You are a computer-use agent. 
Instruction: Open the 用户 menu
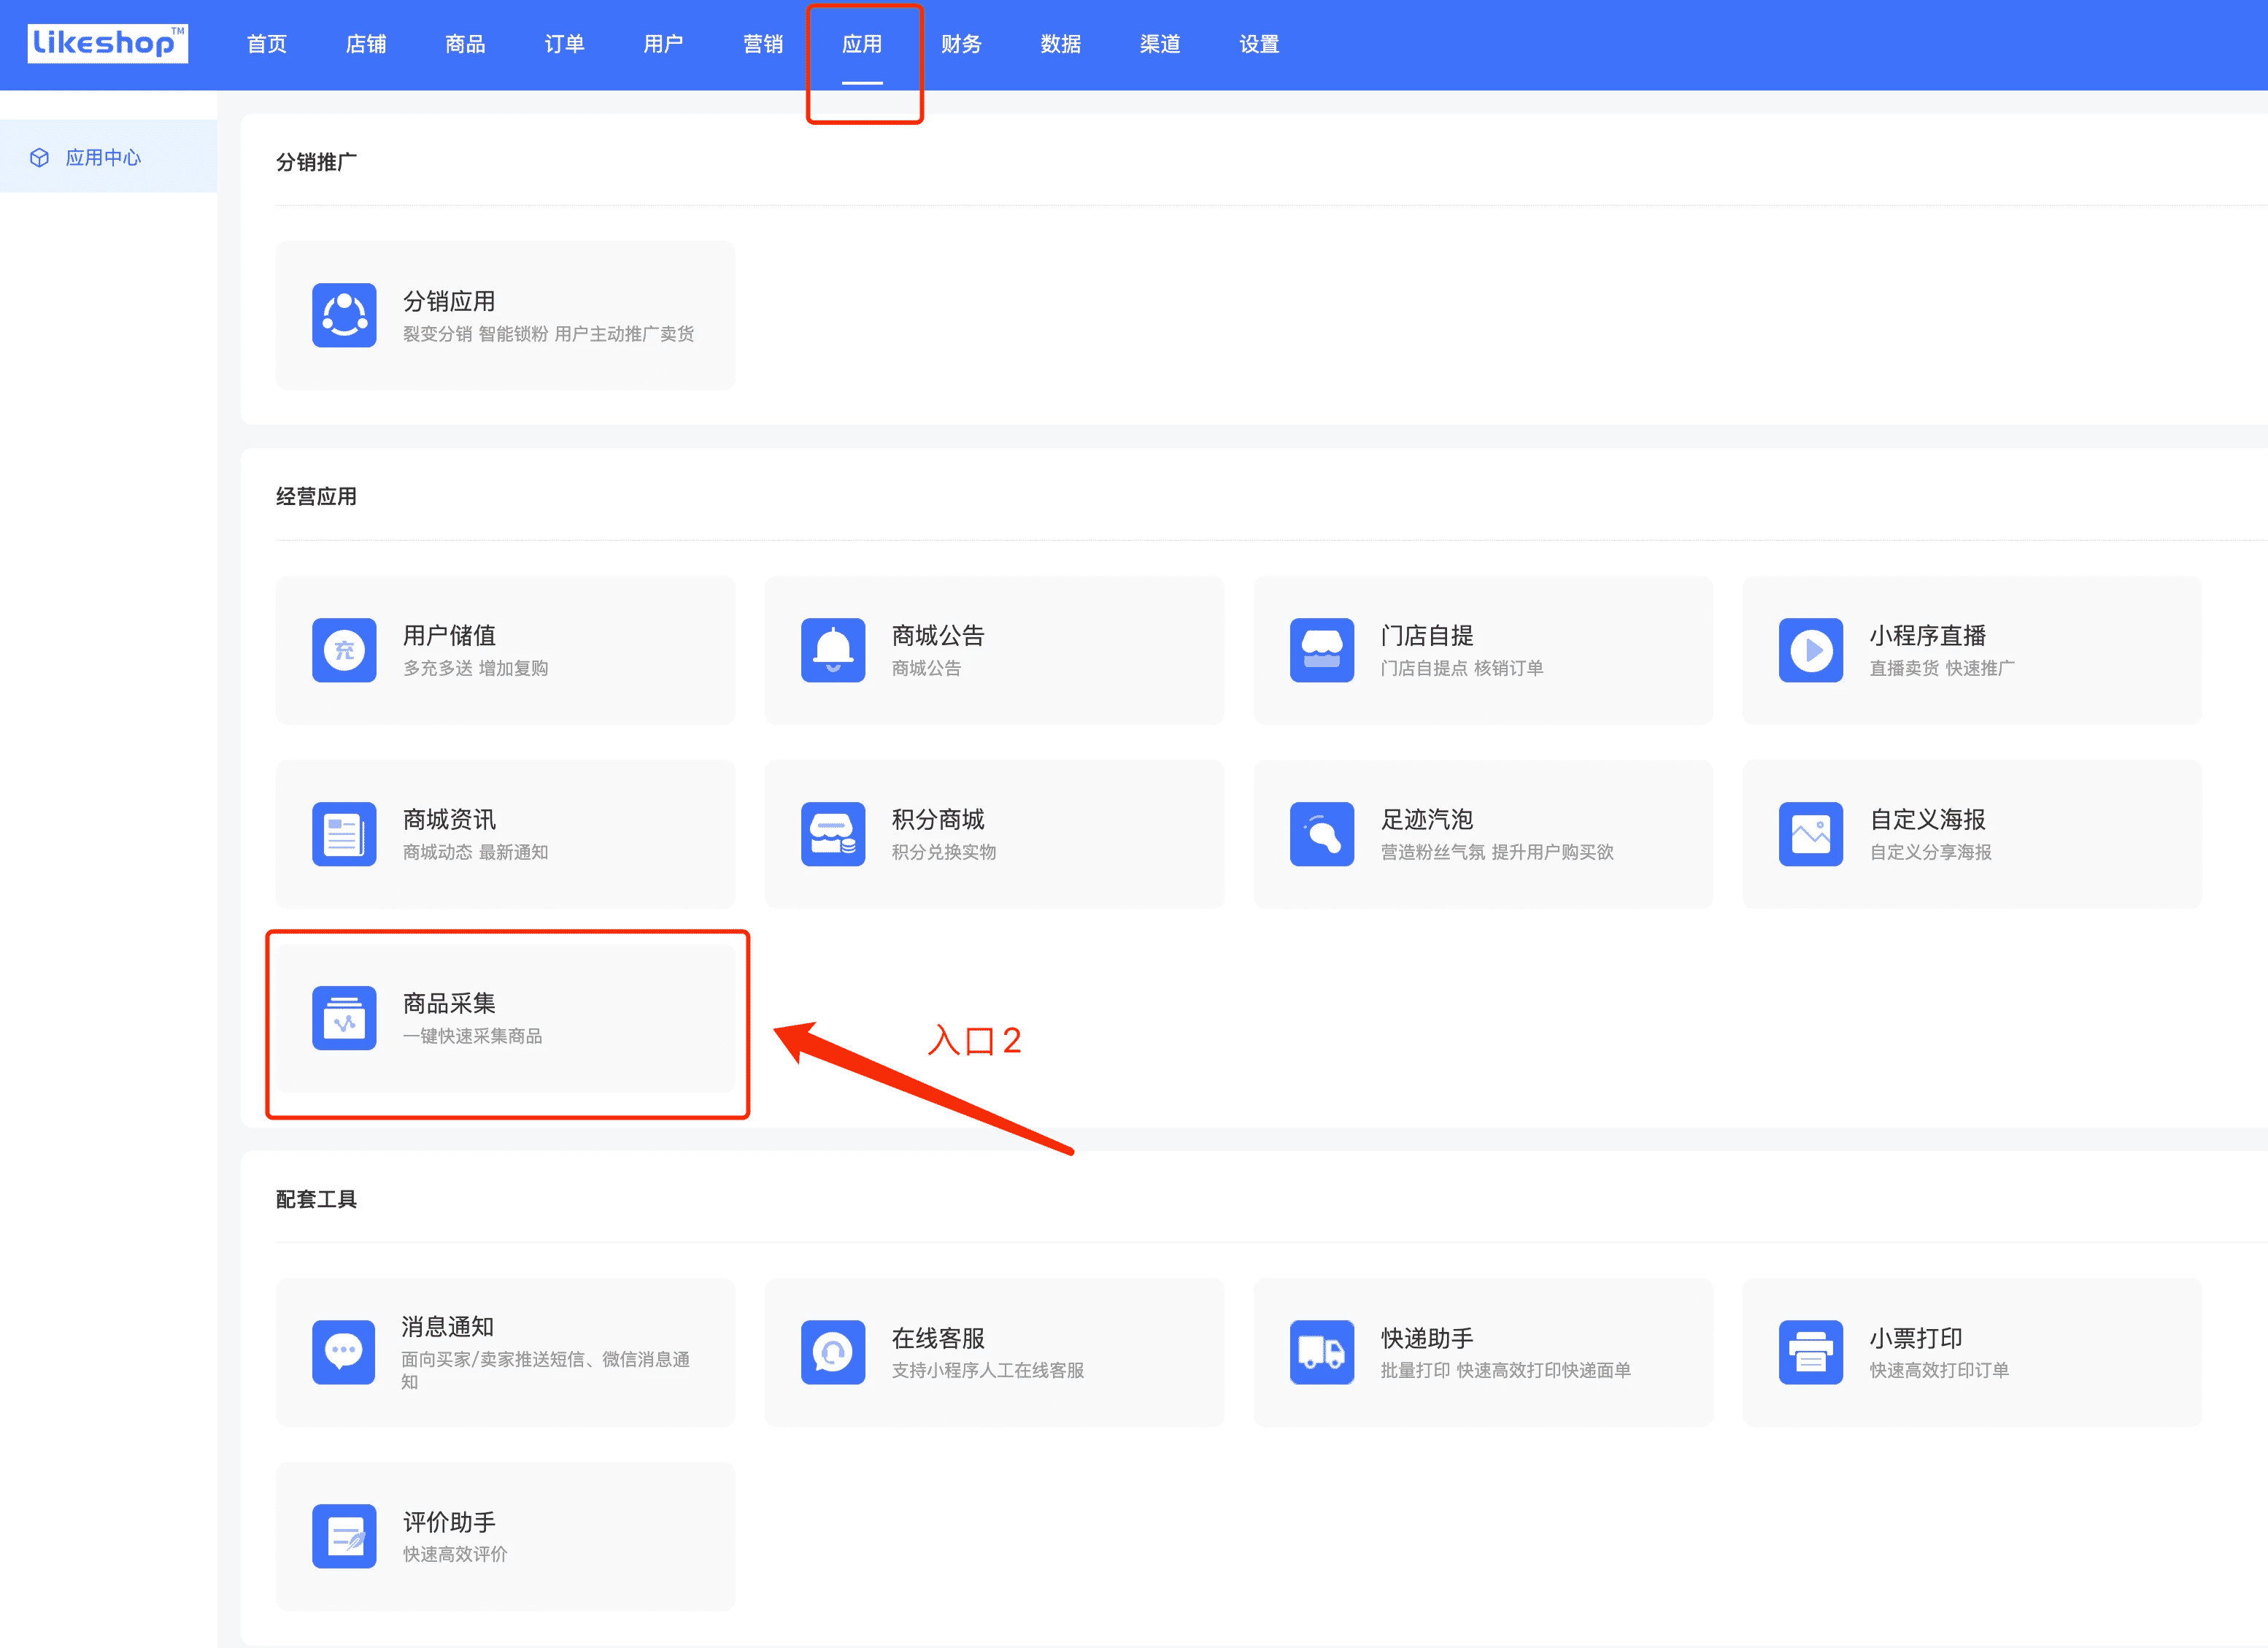[663, 44]
